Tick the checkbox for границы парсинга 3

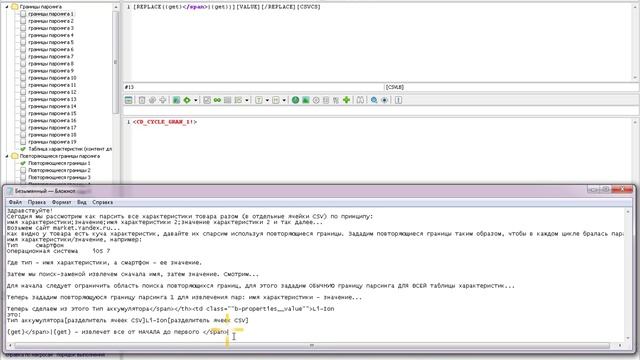pos(23,28)
